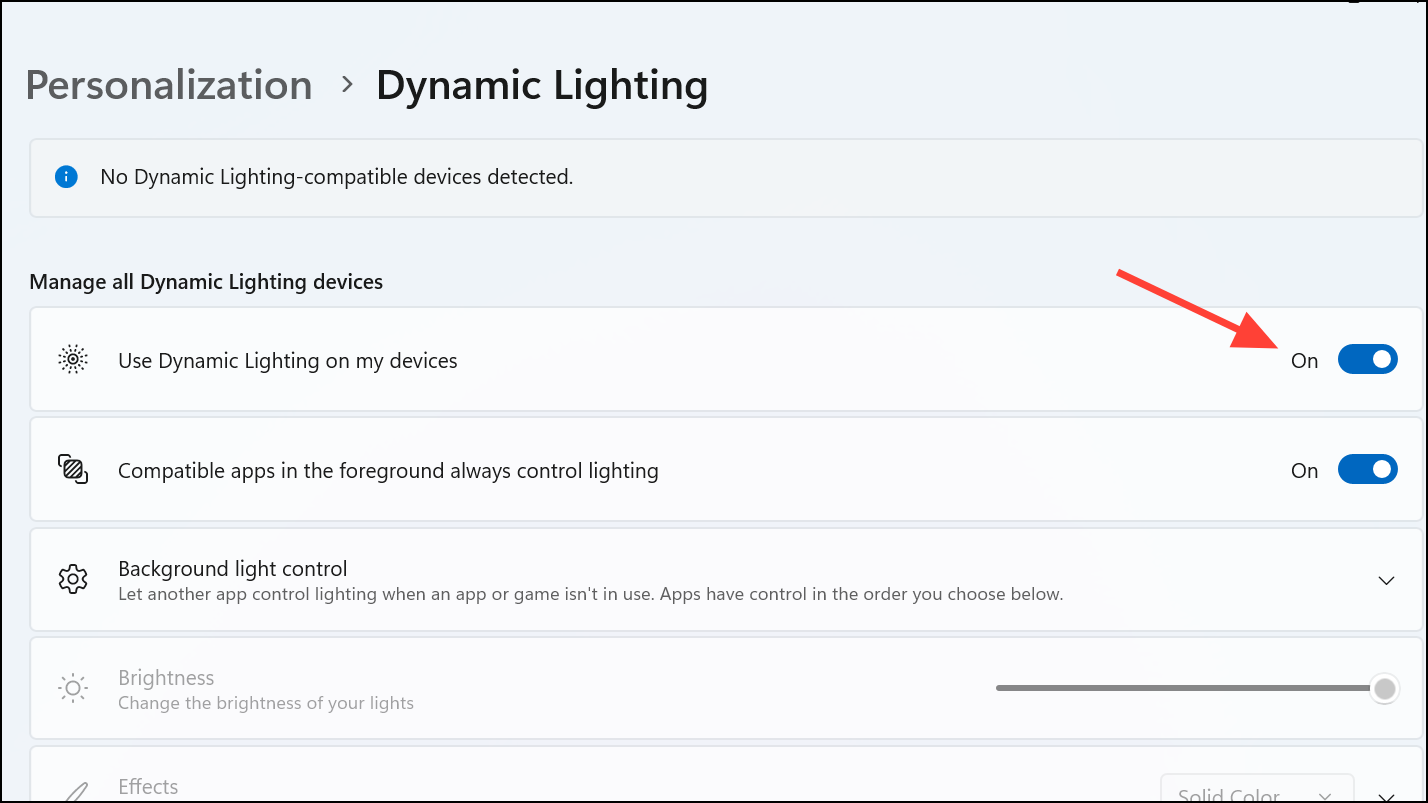This screenshot has width=1428, height=803.
Task: Disable Use Dynamic Lighting on my devices
Action: [x=1367, y=360]
